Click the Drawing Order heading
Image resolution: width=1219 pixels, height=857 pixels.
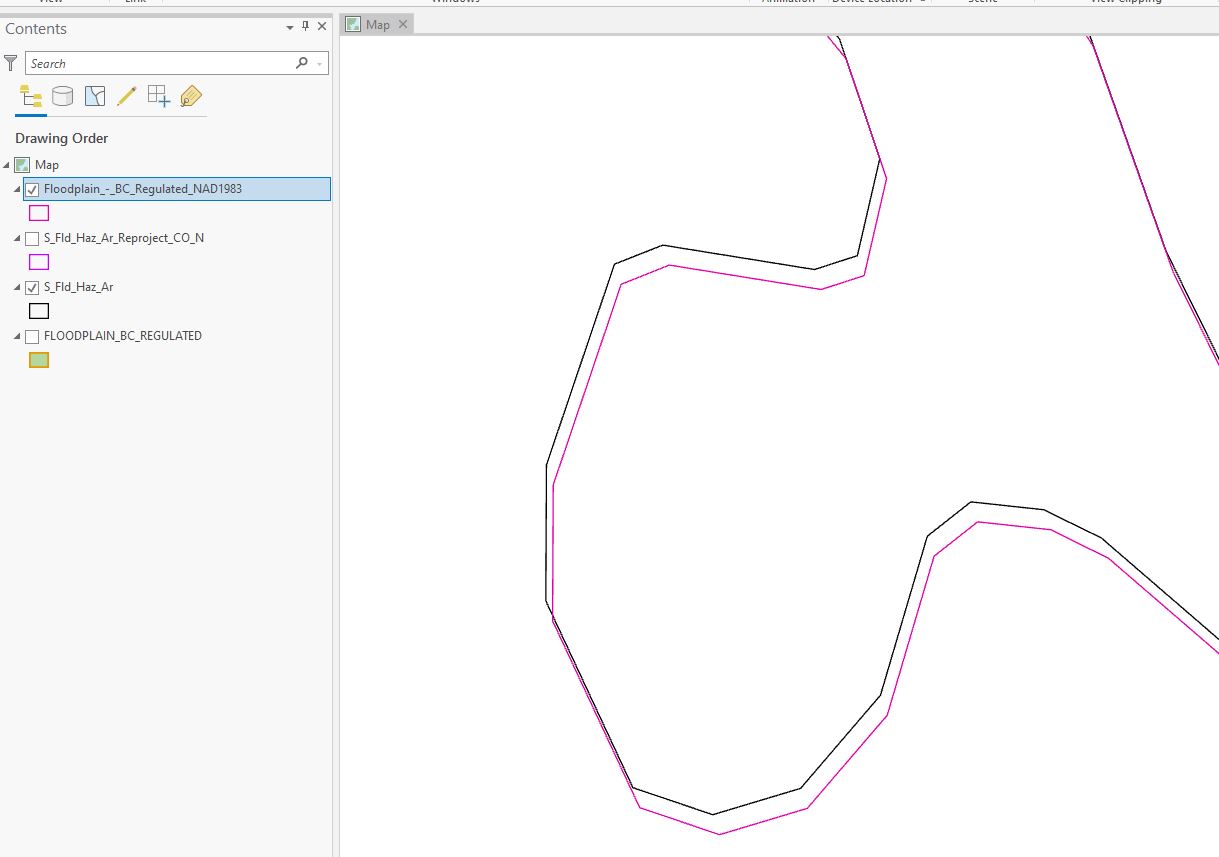pos(62,138)
